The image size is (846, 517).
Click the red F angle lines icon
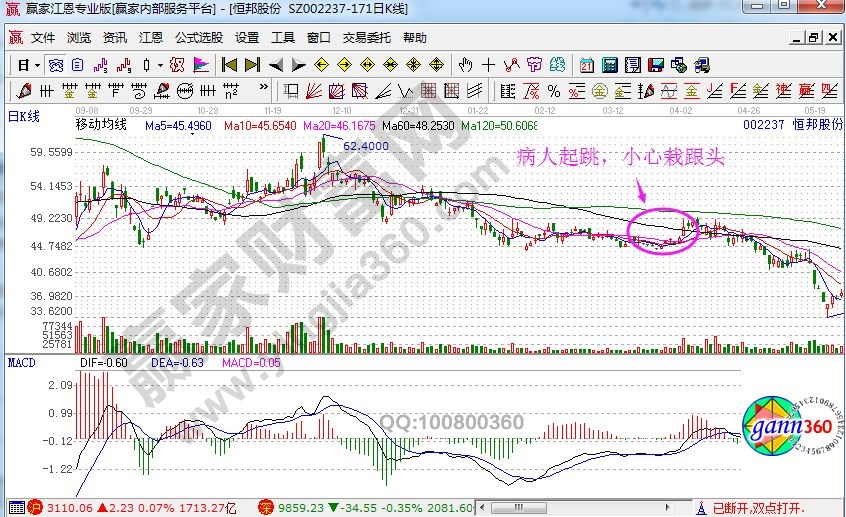738,91
